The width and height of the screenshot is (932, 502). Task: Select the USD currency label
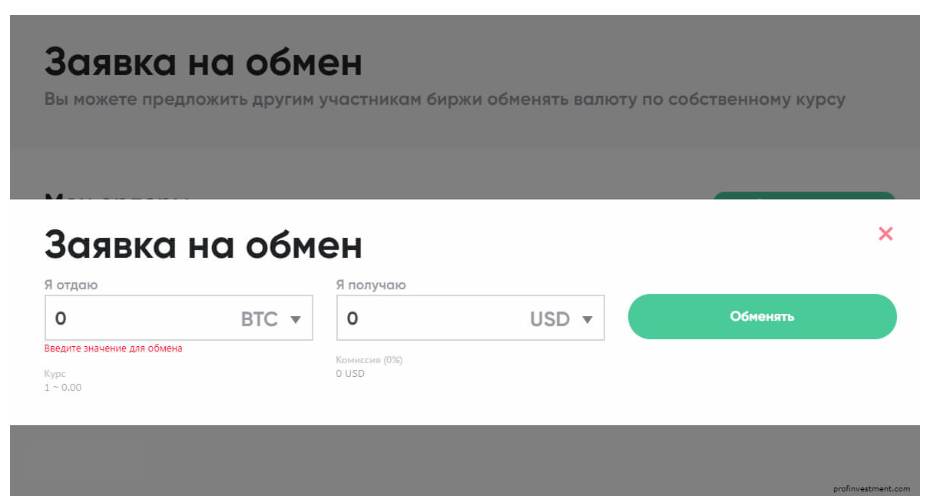click(549, 320)
